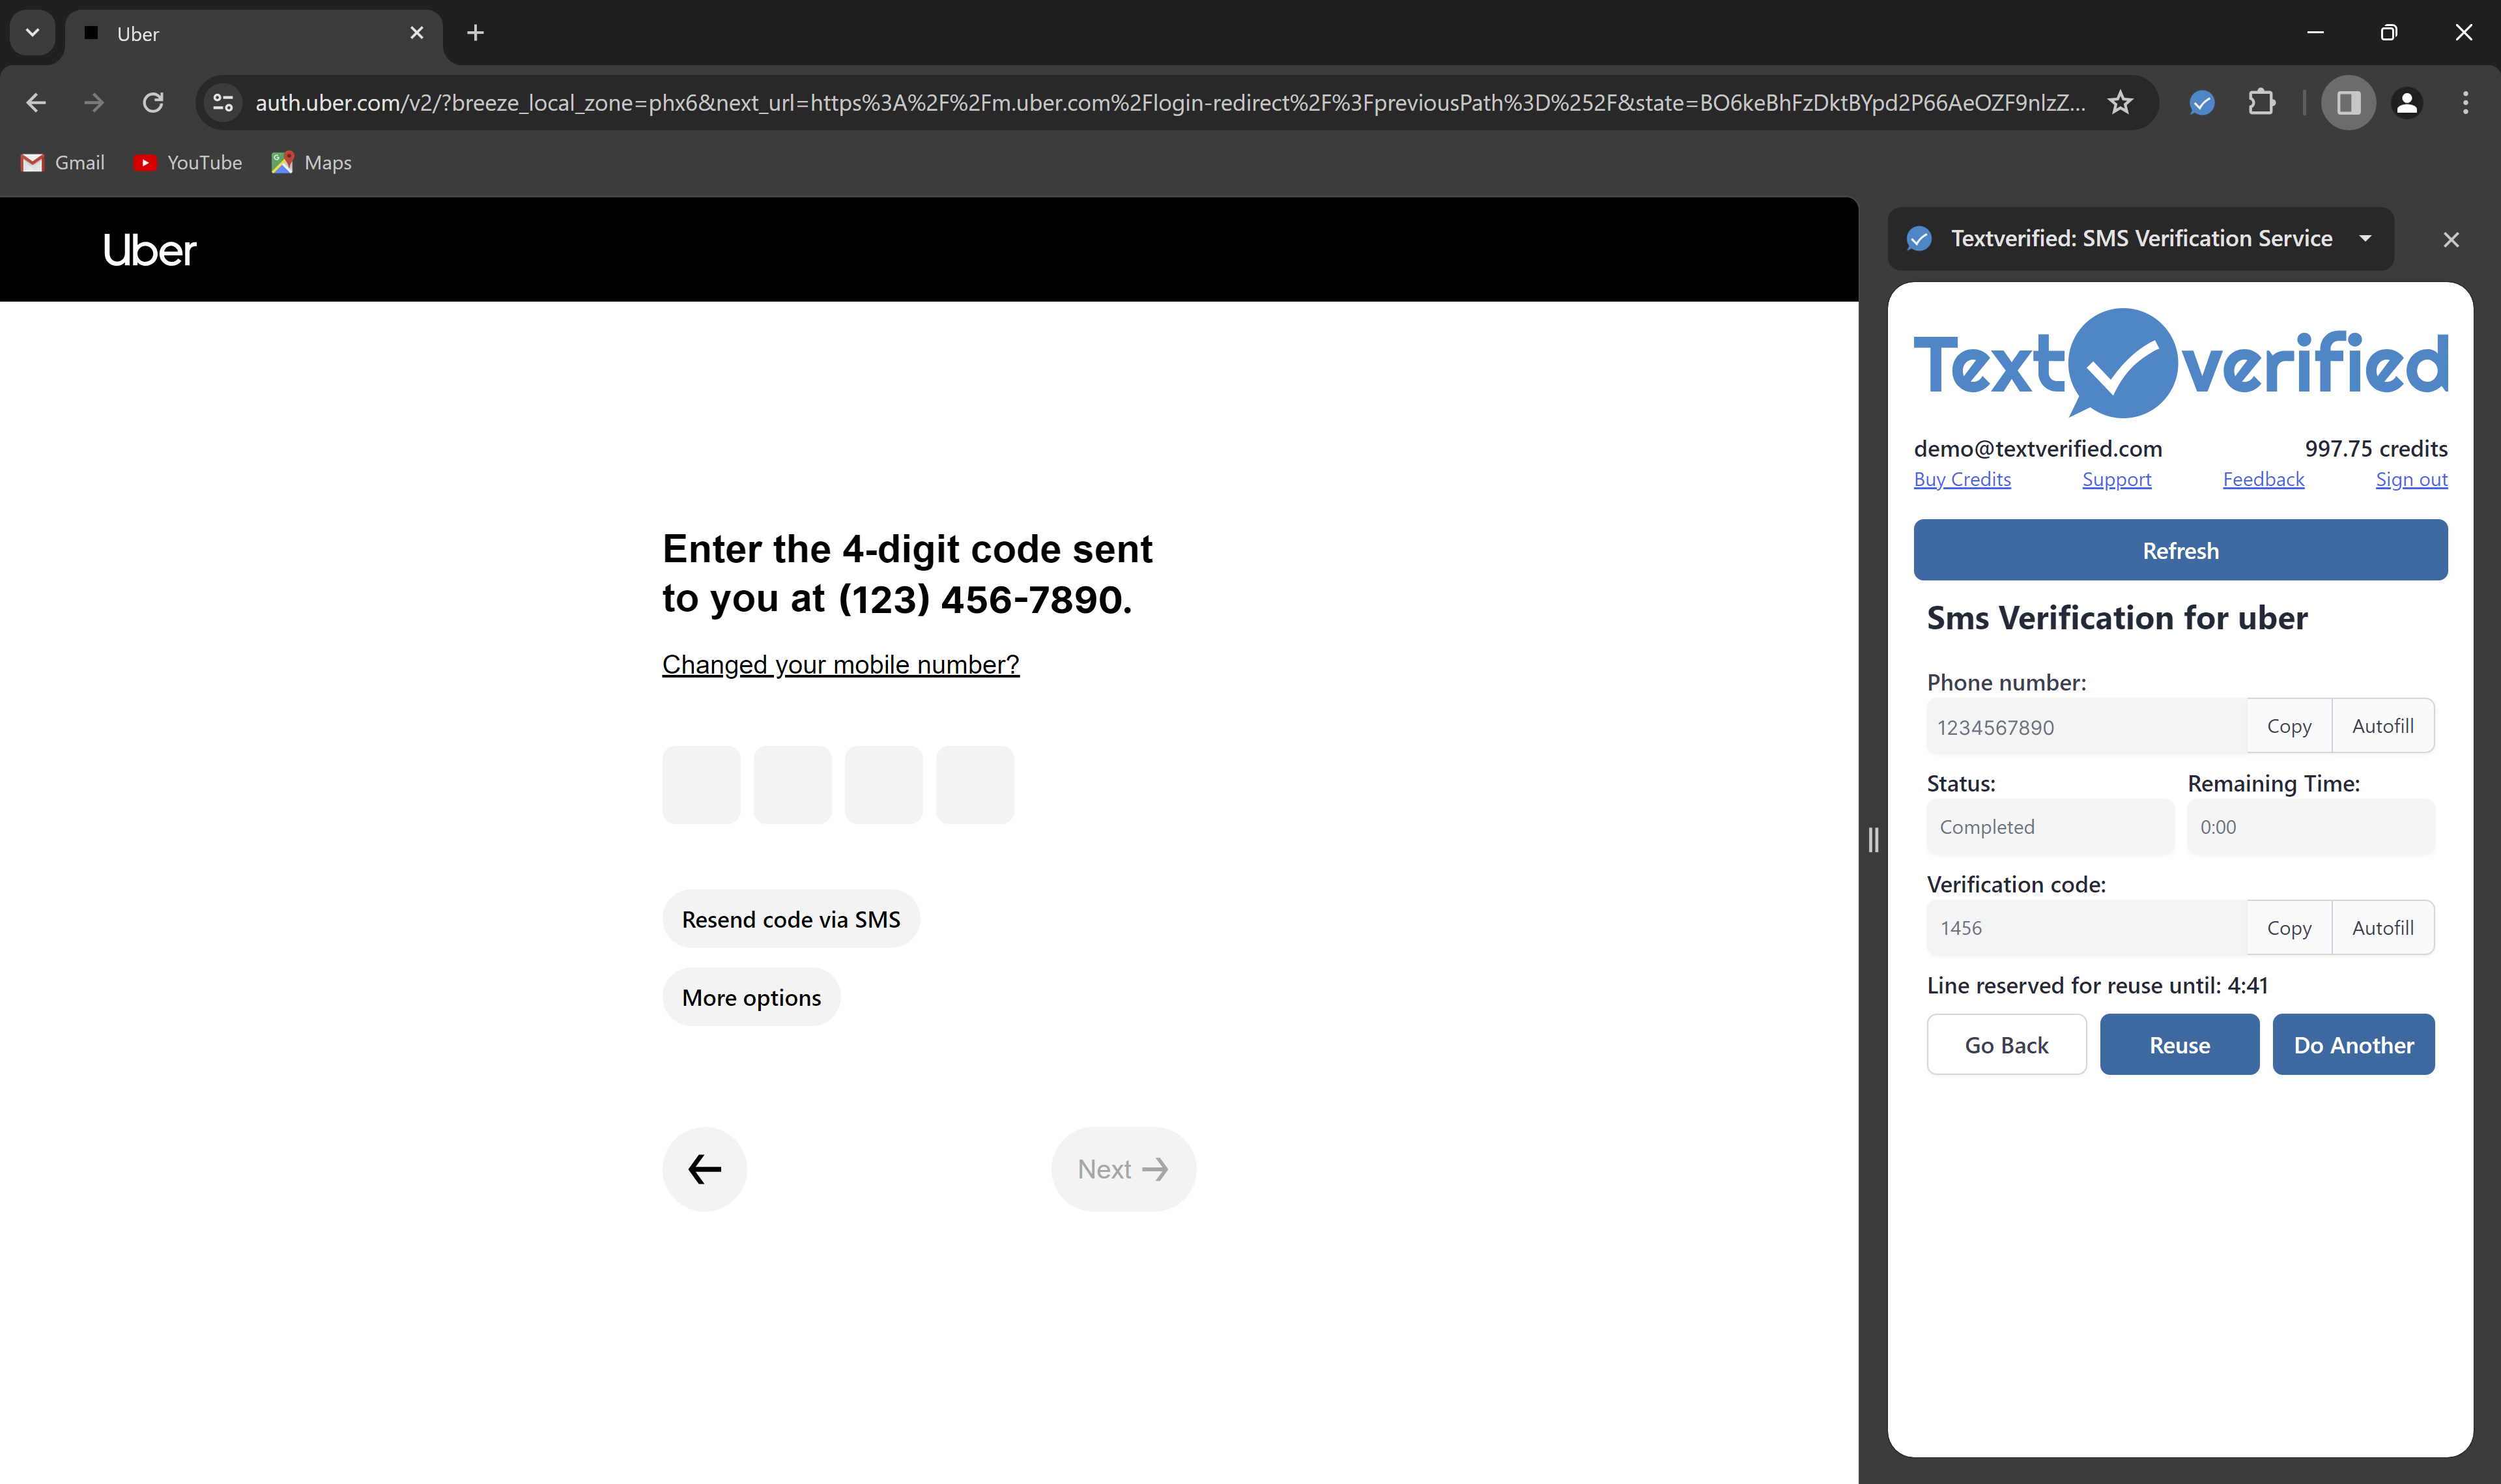This screenshot has width=2501, height=1484.
Task: Click the More options button on Uber page
Action: click(x=750, y=997)
